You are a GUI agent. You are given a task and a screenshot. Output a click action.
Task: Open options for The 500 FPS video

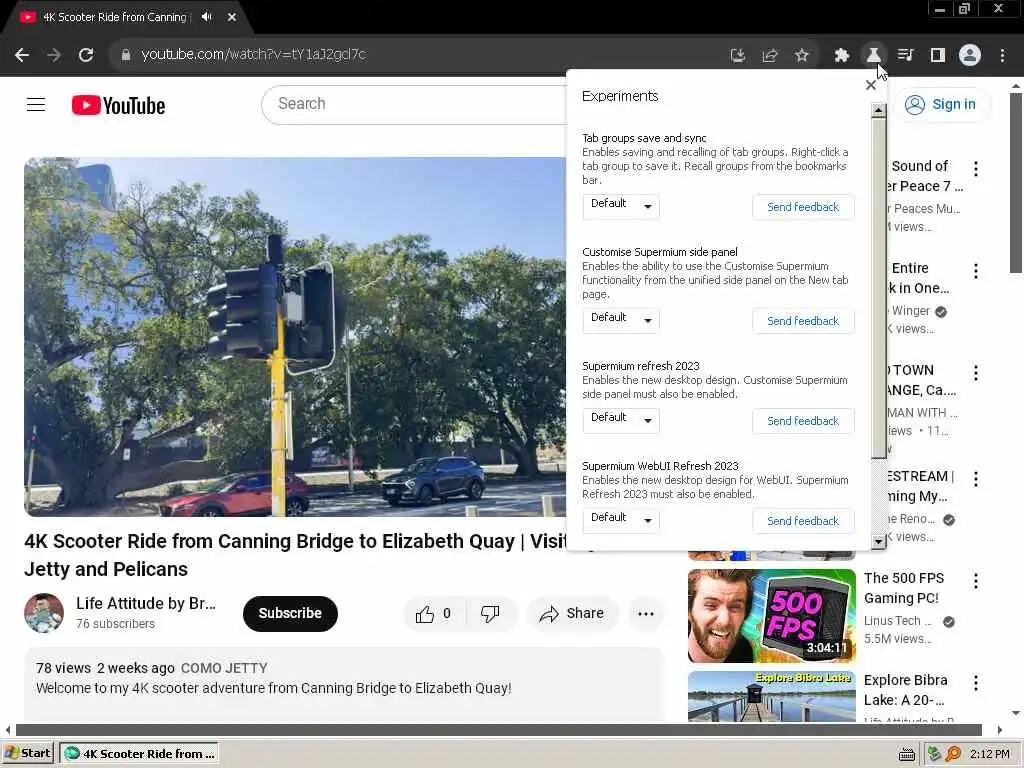coord(976,581)
